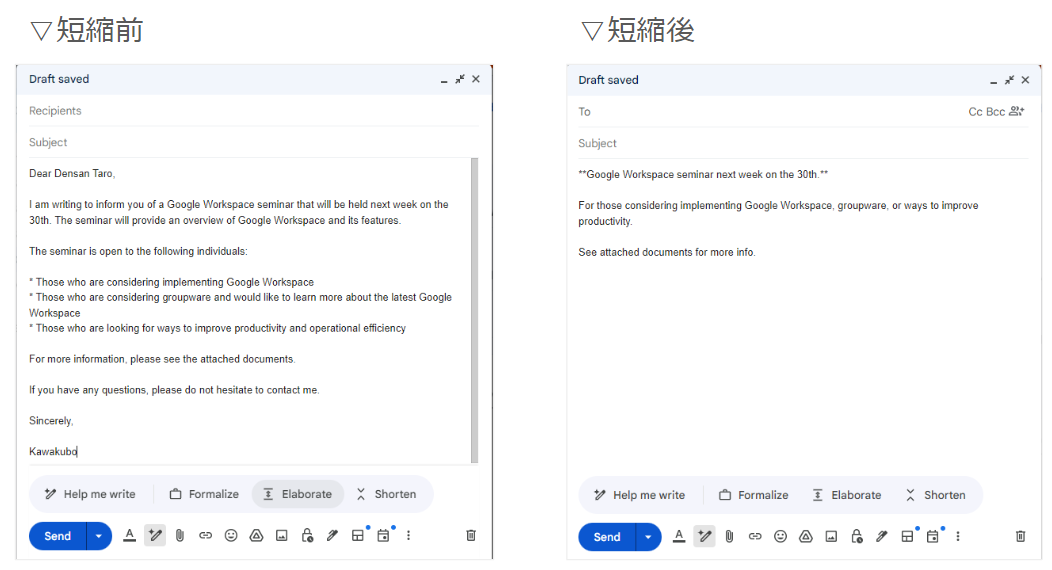Minimize the right compose window
The width and height of the screenshot is (1052, 570).
[x=993, y=81]
